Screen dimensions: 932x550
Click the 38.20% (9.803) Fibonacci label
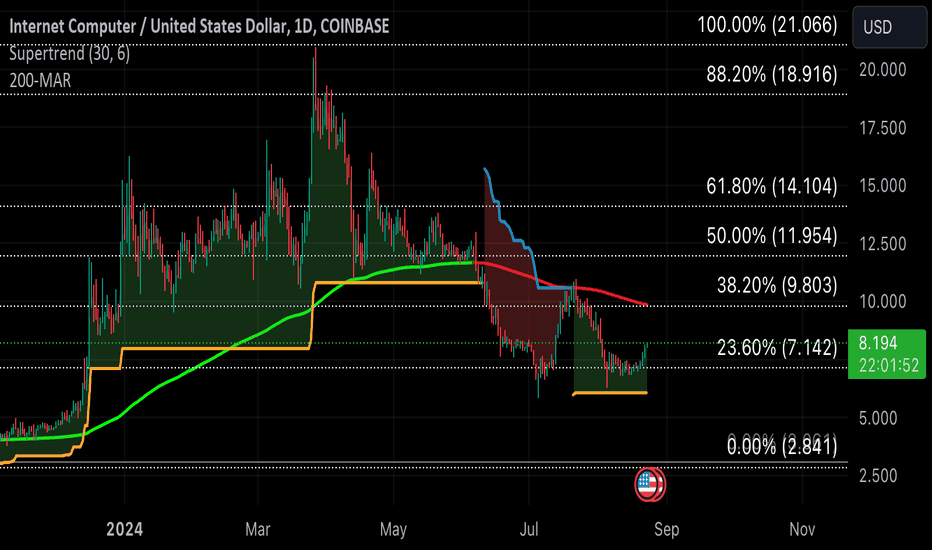777,285
